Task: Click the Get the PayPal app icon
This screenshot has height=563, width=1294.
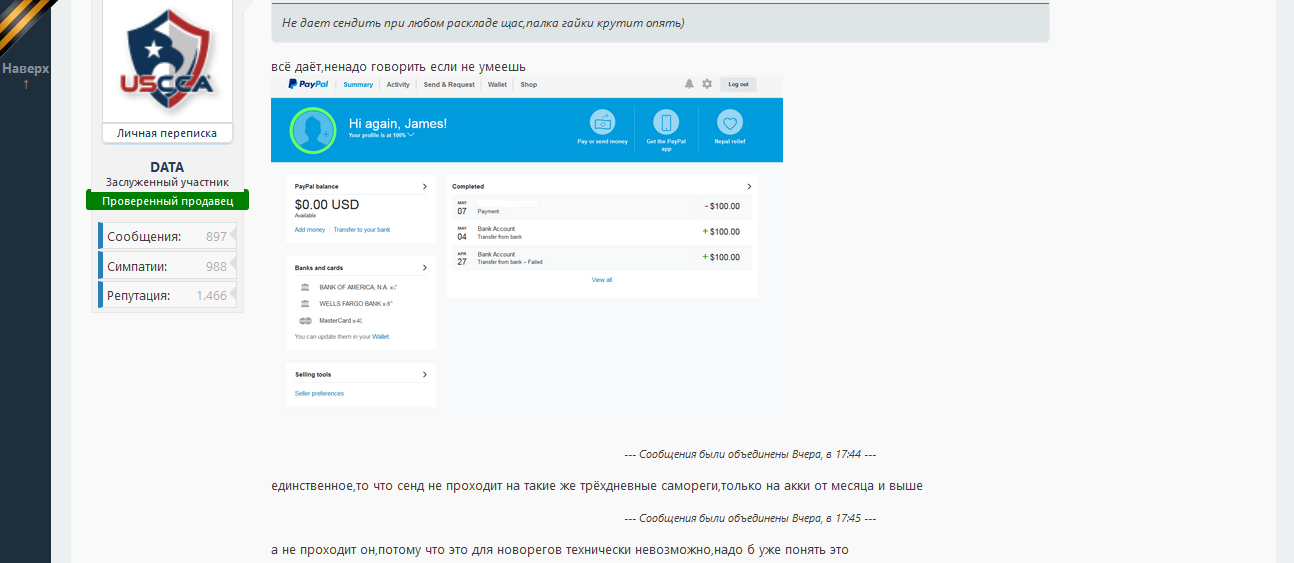Action: pyautogui.click(x=666, y=122)
